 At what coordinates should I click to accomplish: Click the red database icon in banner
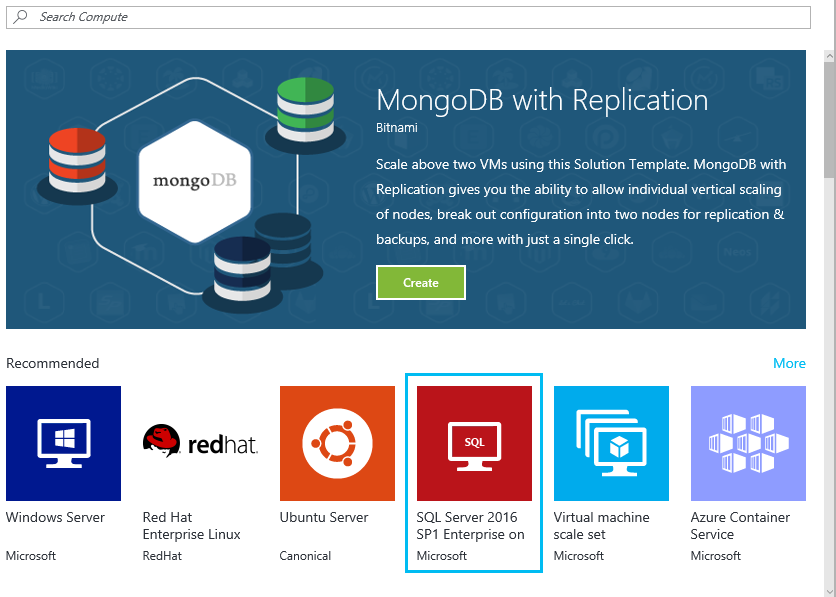pos(77,160)
